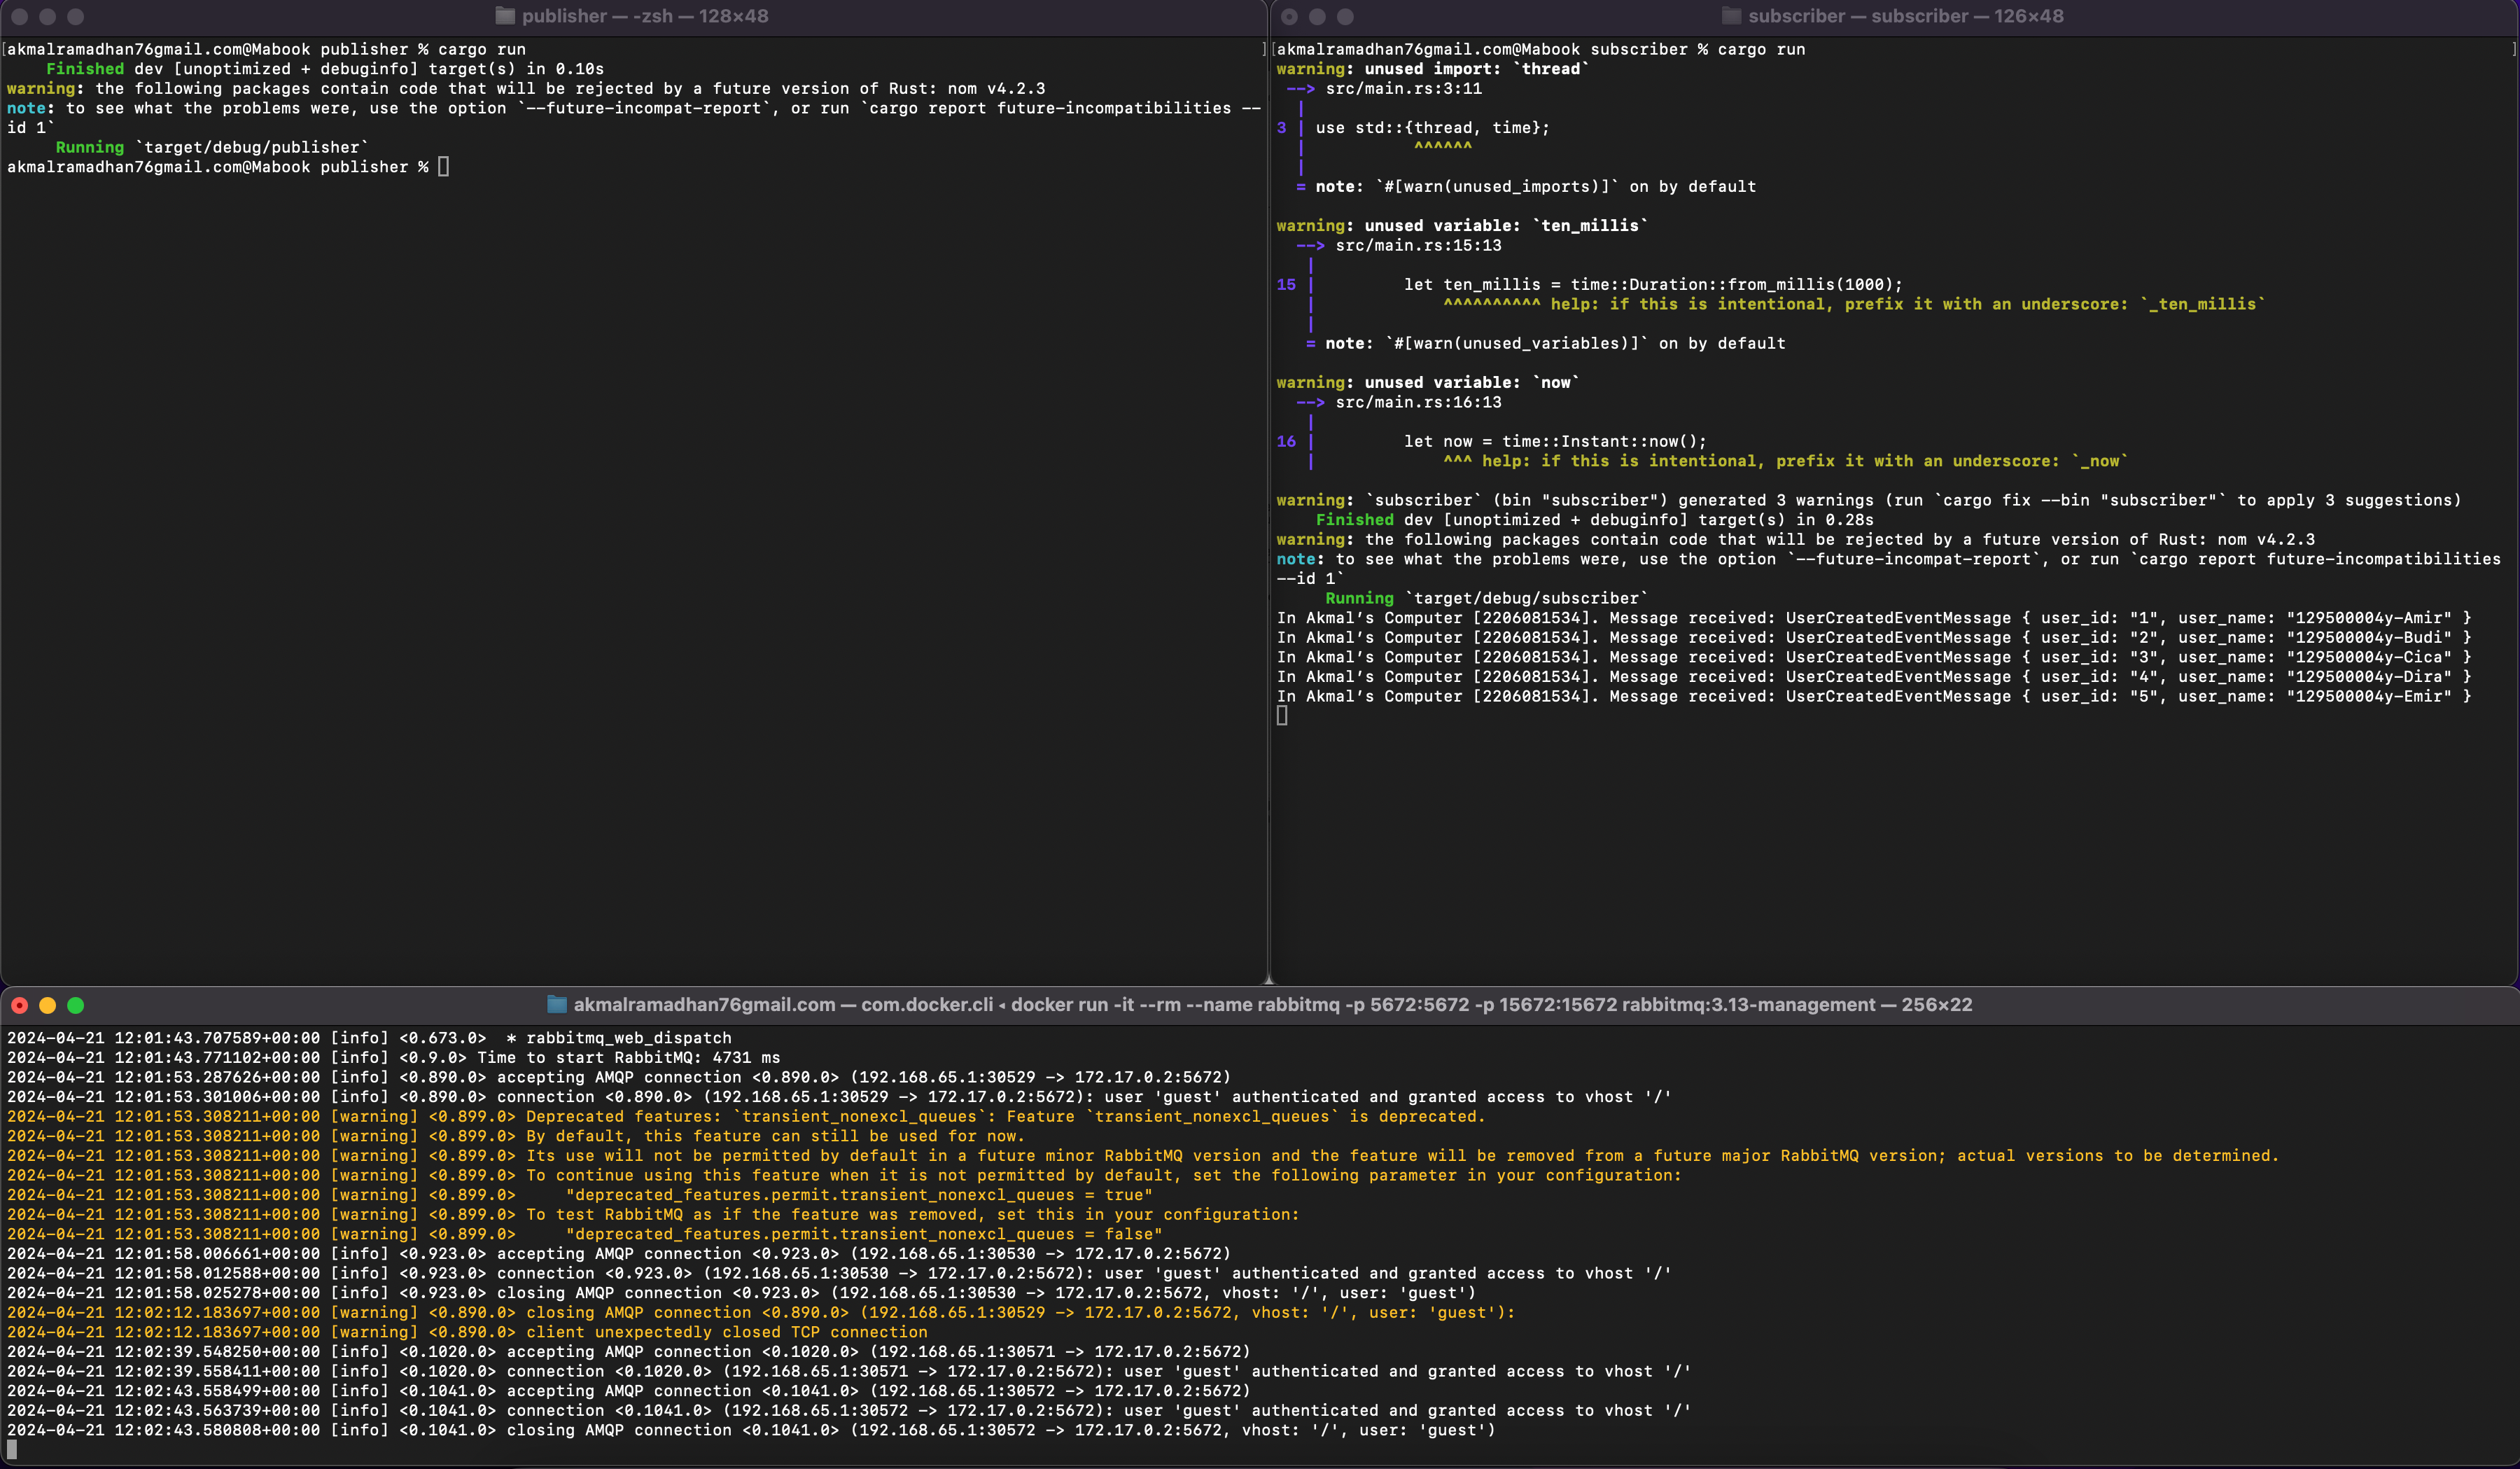Click folder icon in docker window title
The image size is (2520, 1469).
[x=557, y=1005]
